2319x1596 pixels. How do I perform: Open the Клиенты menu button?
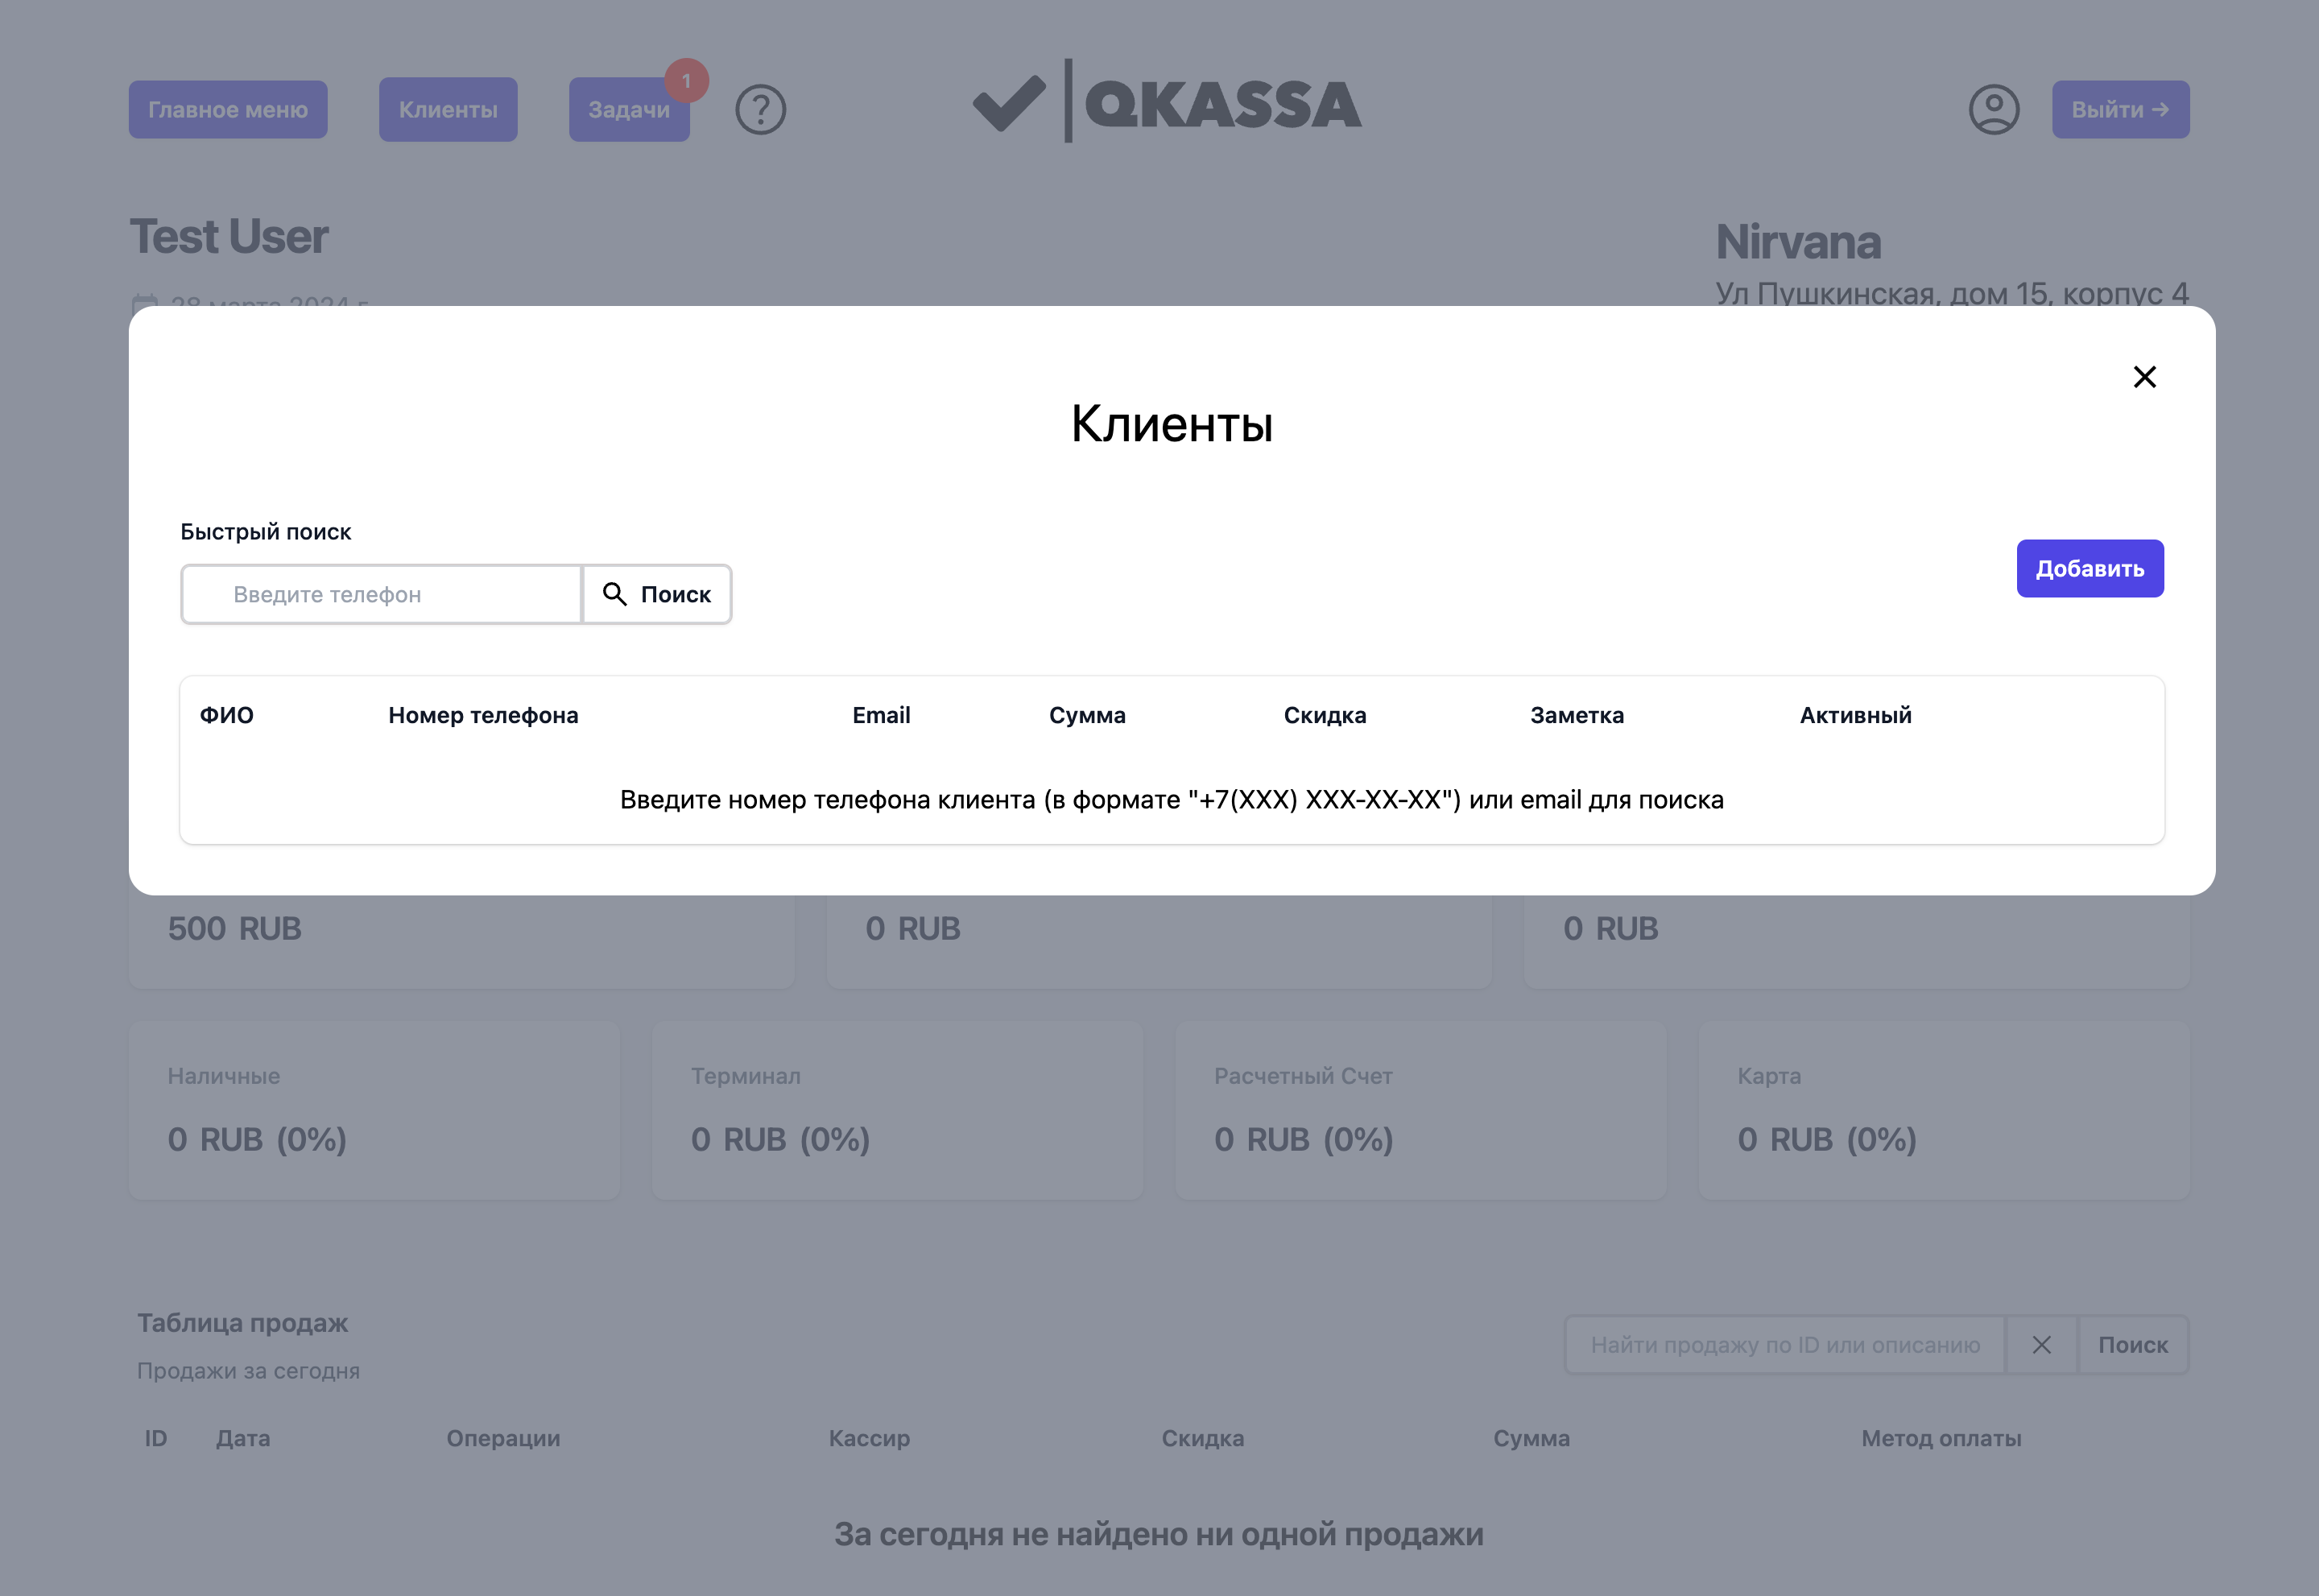448,110
